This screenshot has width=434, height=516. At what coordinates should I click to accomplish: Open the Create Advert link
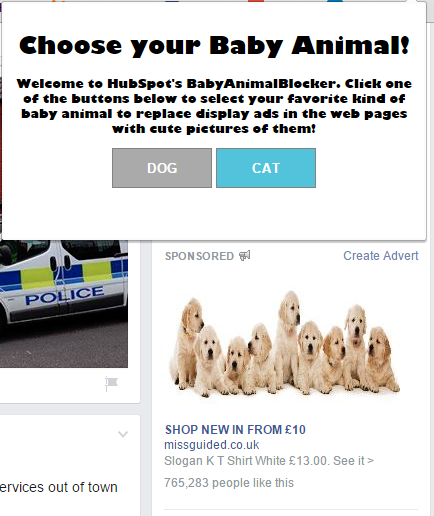(x=381, y=256)
